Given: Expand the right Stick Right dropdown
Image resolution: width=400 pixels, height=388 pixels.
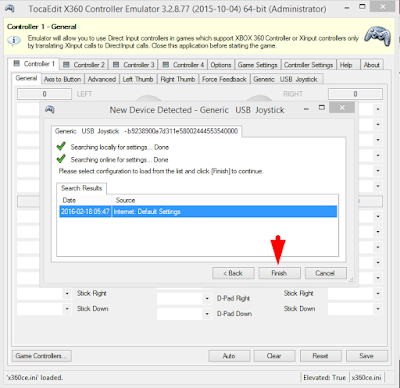Looking at the screenshot, I should click(378, 294).
